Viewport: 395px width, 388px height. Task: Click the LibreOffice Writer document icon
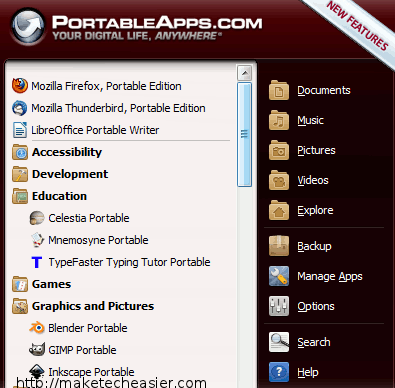[x=20, y=130]
